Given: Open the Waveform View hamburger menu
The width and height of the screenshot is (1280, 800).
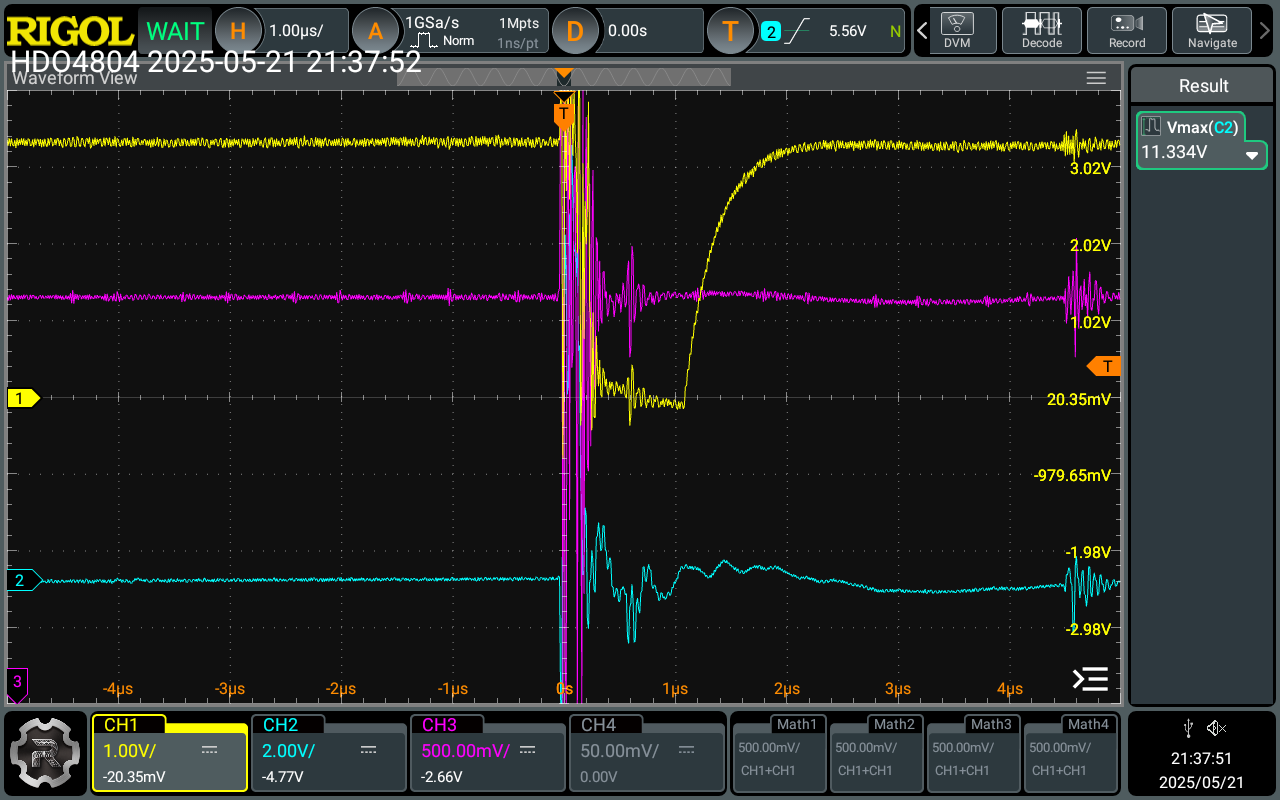Looking at the screenshot, I should coord(1096,78).
